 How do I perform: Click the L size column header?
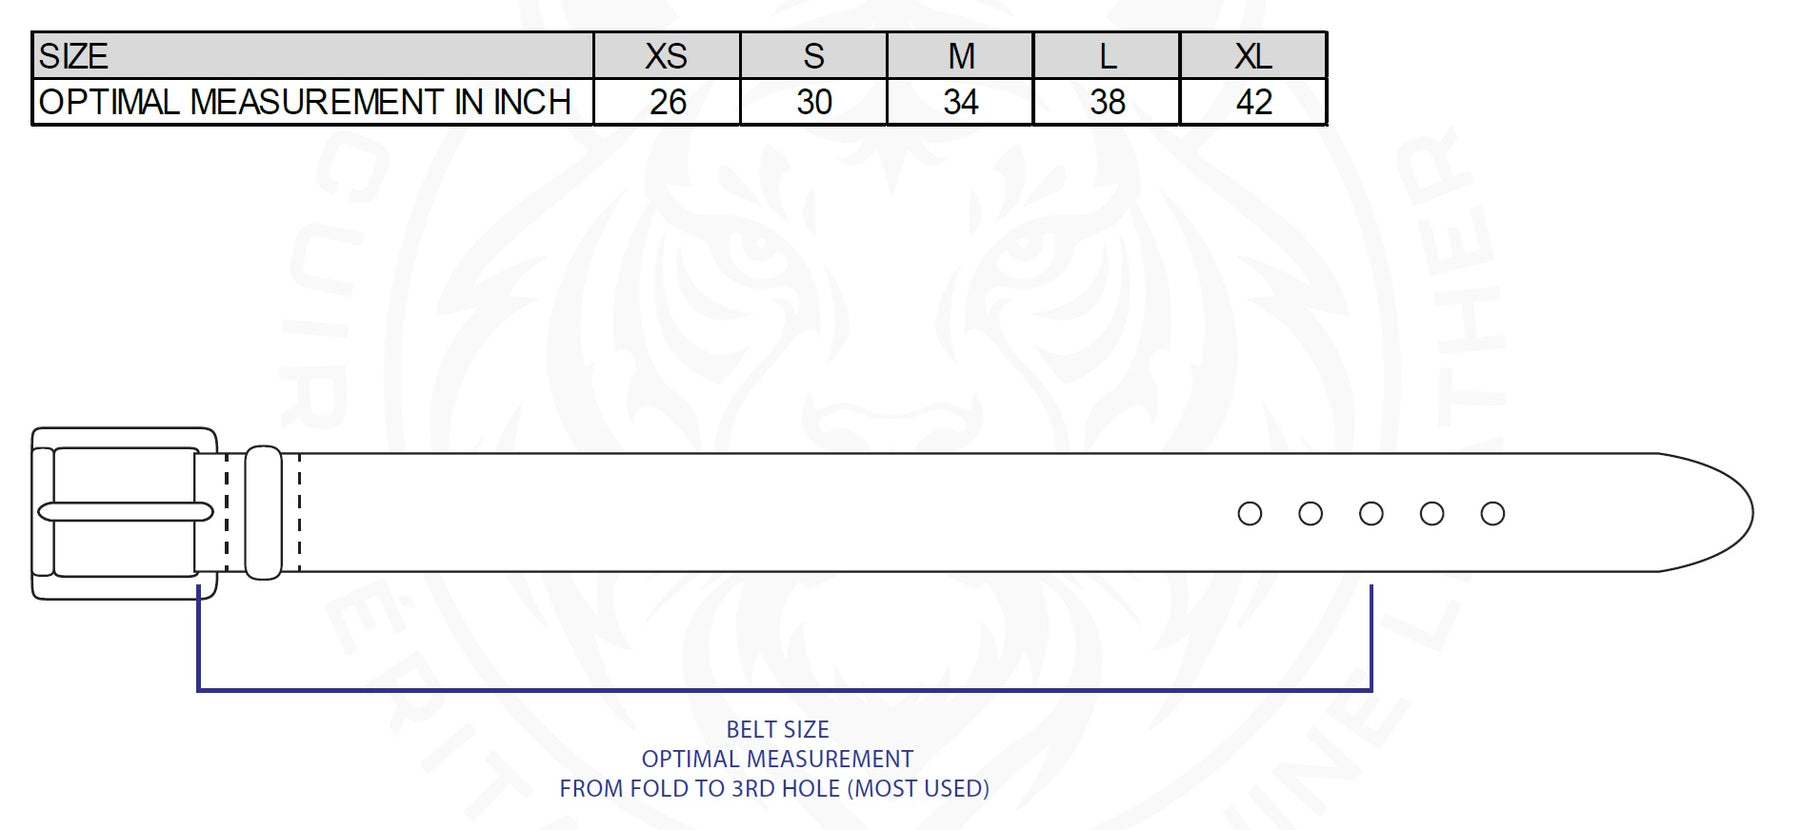[x=1107, y=56]
